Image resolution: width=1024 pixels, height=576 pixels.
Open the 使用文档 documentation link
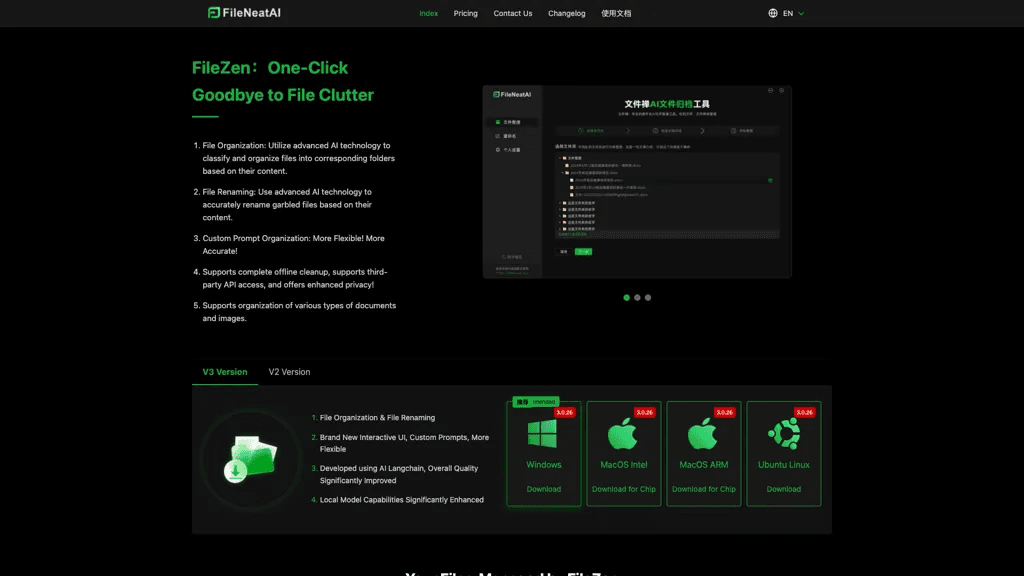(616, 13)
